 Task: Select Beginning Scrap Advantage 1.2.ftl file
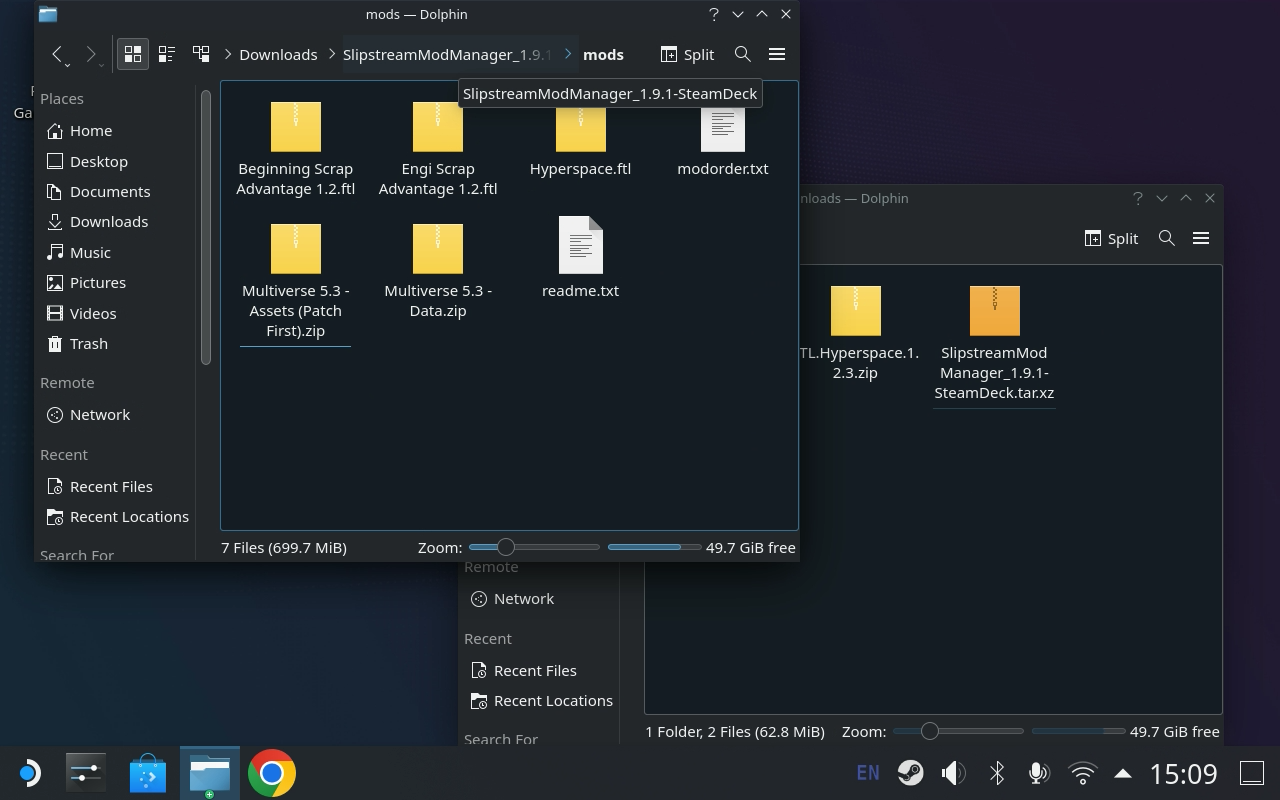(x=296, y=148)
